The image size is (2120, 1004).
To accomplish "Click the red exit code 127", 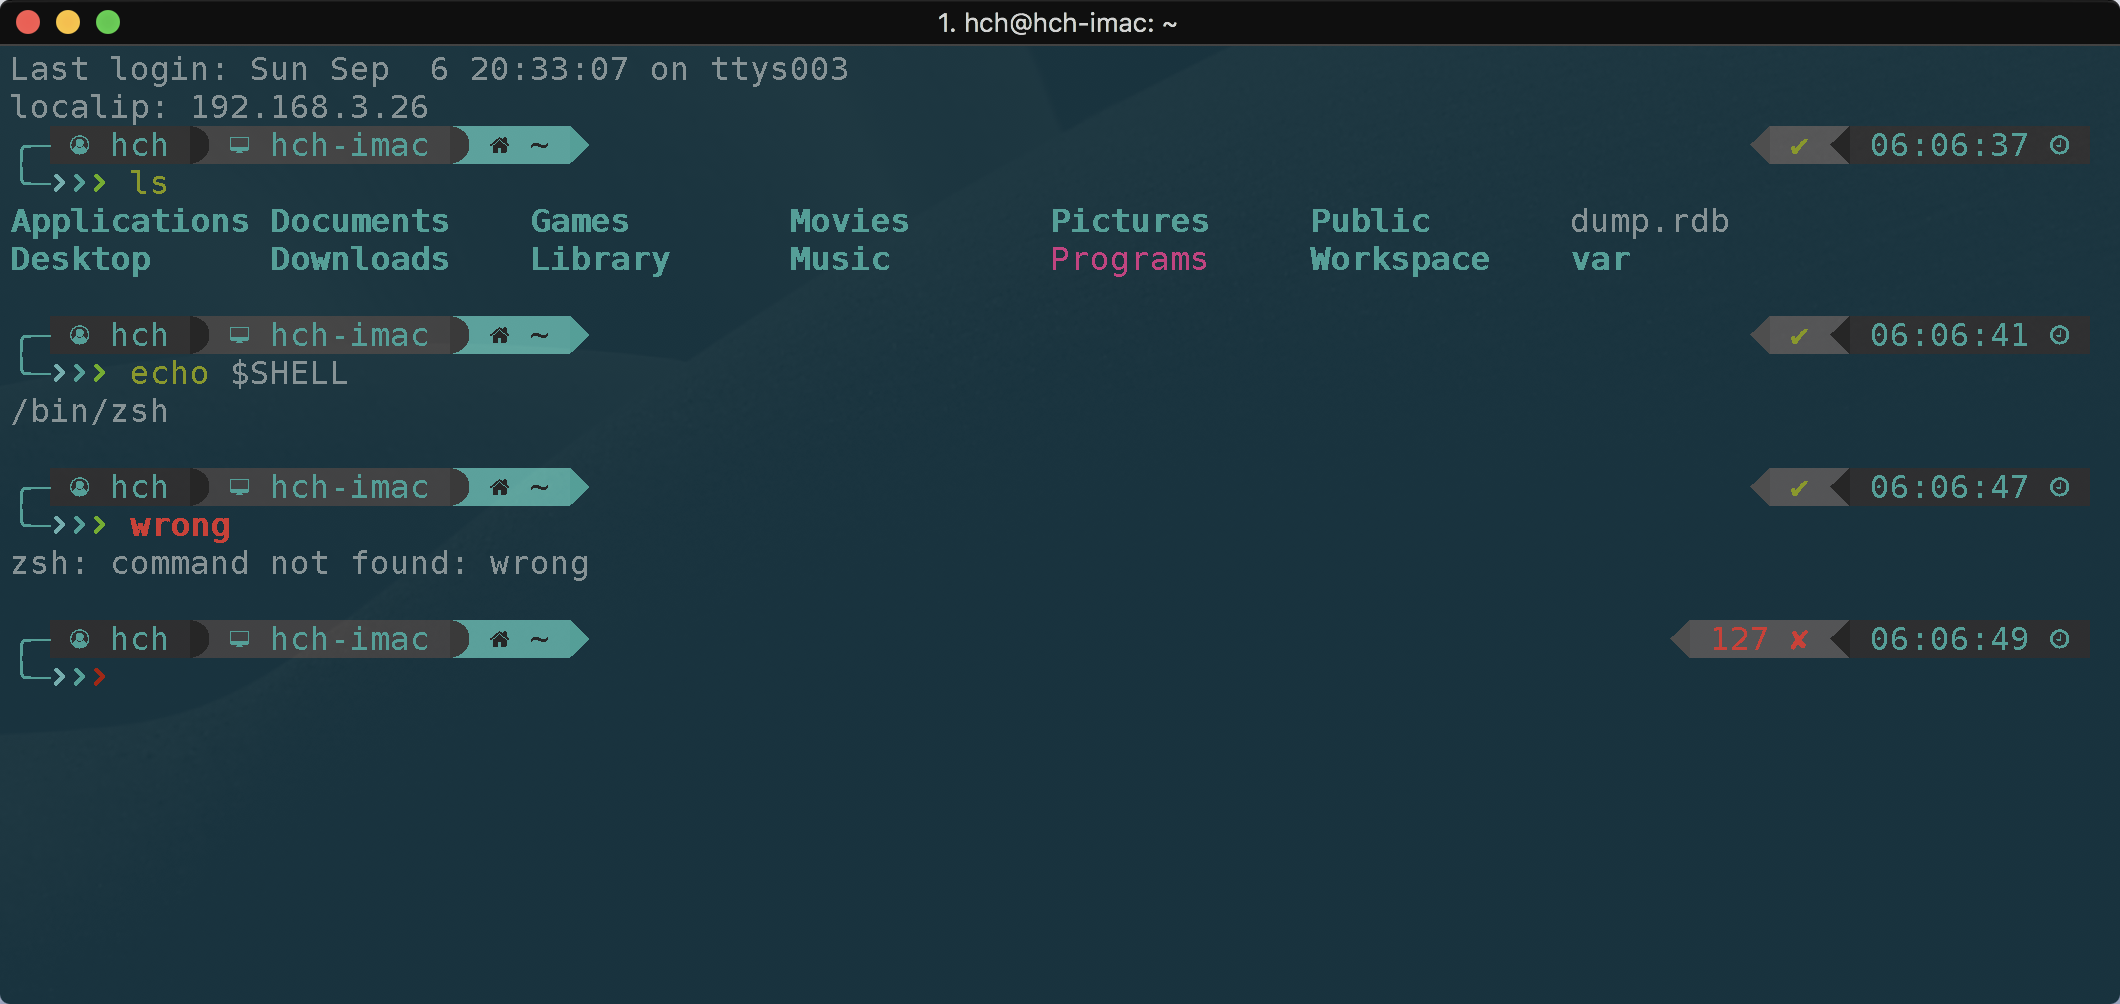I will pyautogui.click(x=1739, y=639).
